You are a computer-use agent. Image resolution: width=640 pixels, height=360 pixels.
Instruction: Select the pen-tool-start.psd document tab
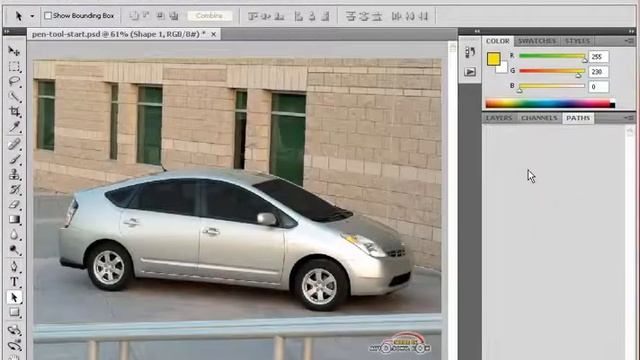coord(119,34)
